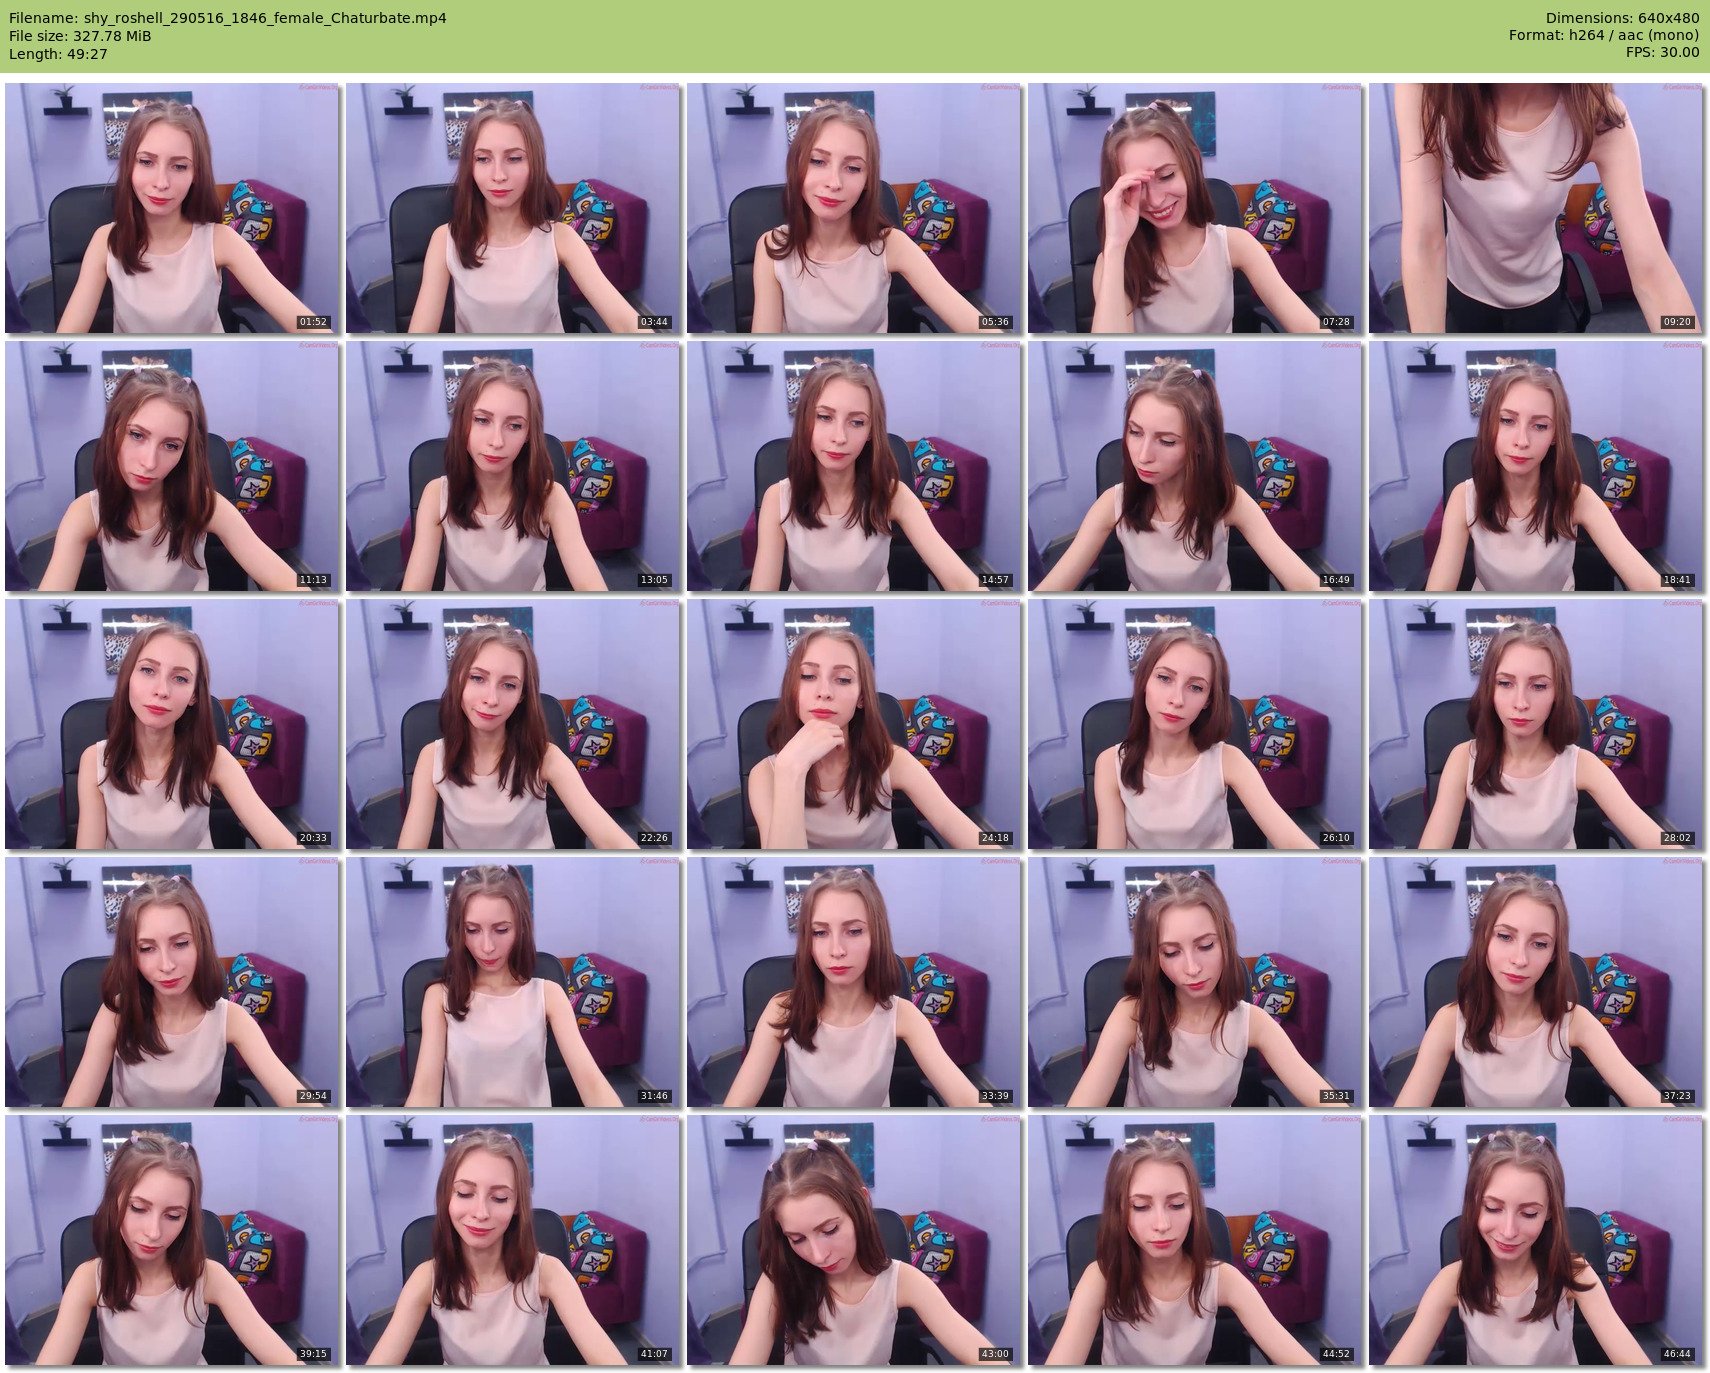Select the thumbnail stamped 39:15

coord(171,1240)
